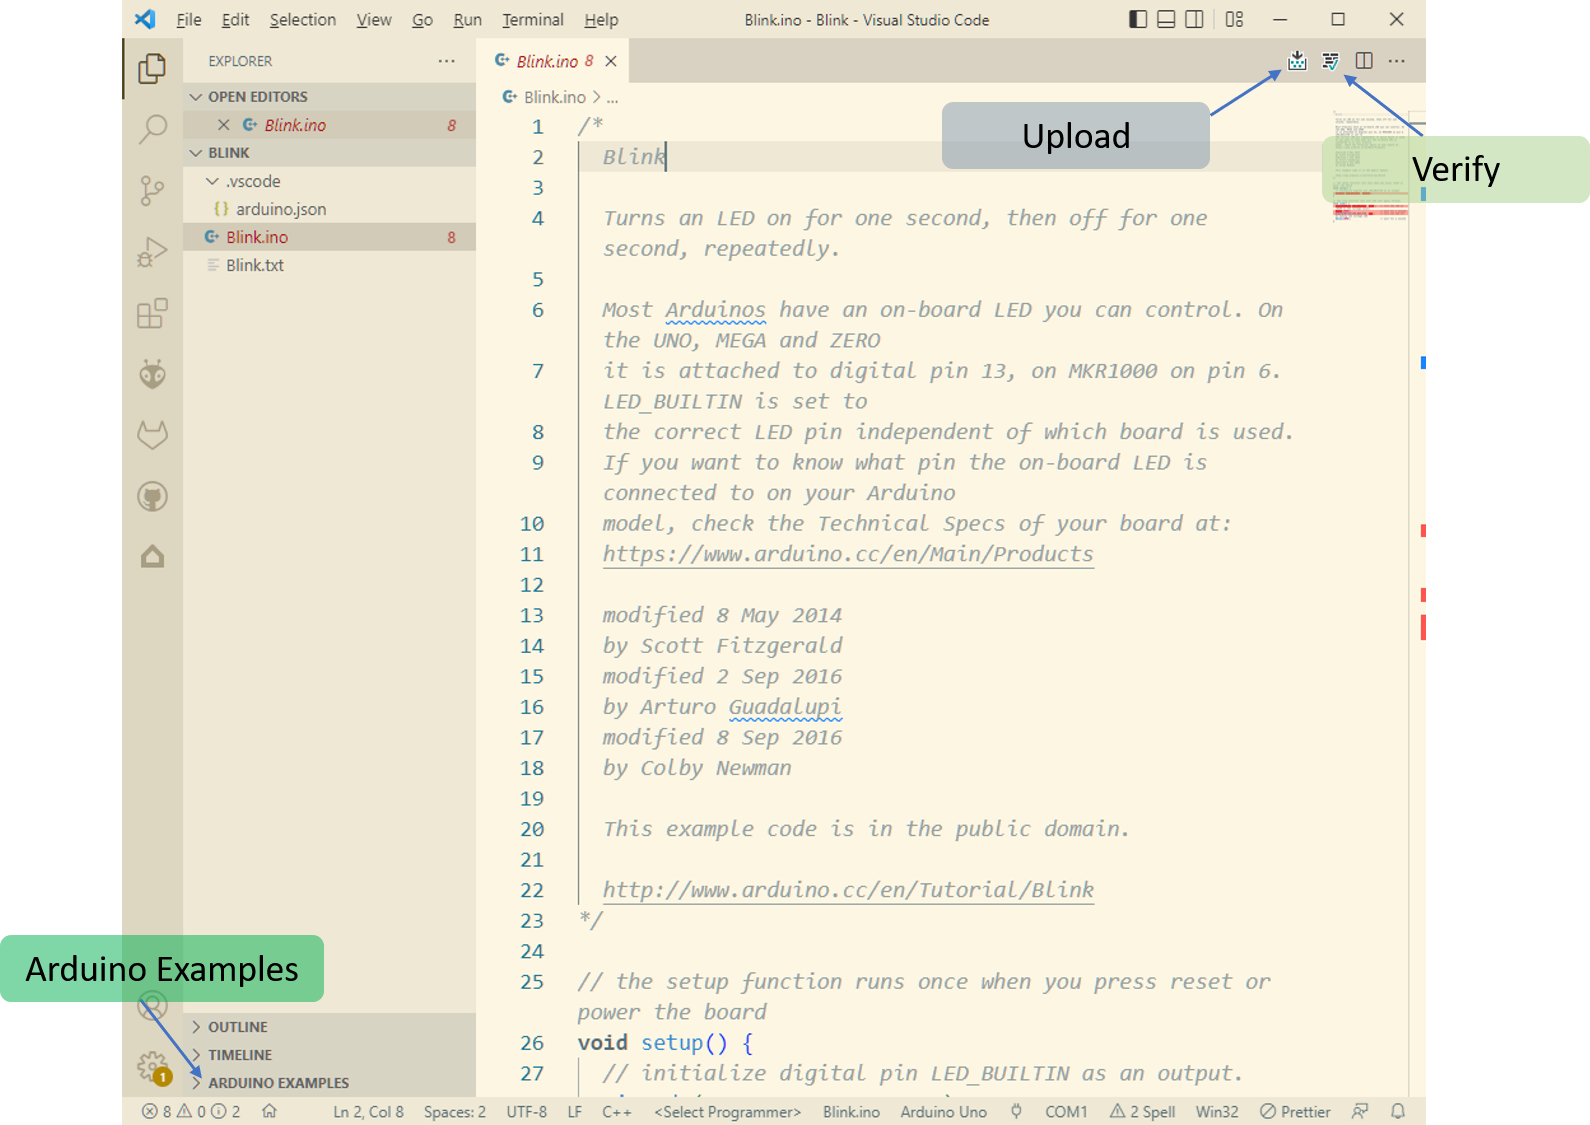Click Win32 configuration in status bar
The height and width of the screenshot is (1125, 1590).
tap(1216, 1111)
